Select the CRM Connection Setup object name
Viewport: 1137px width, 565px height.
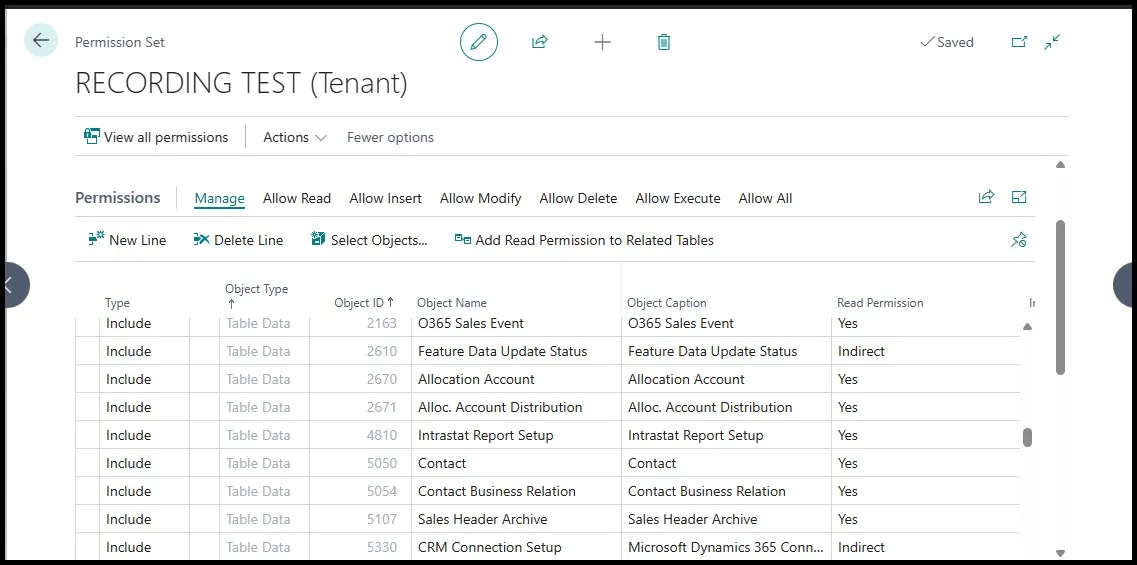click(x=489, y=547)
